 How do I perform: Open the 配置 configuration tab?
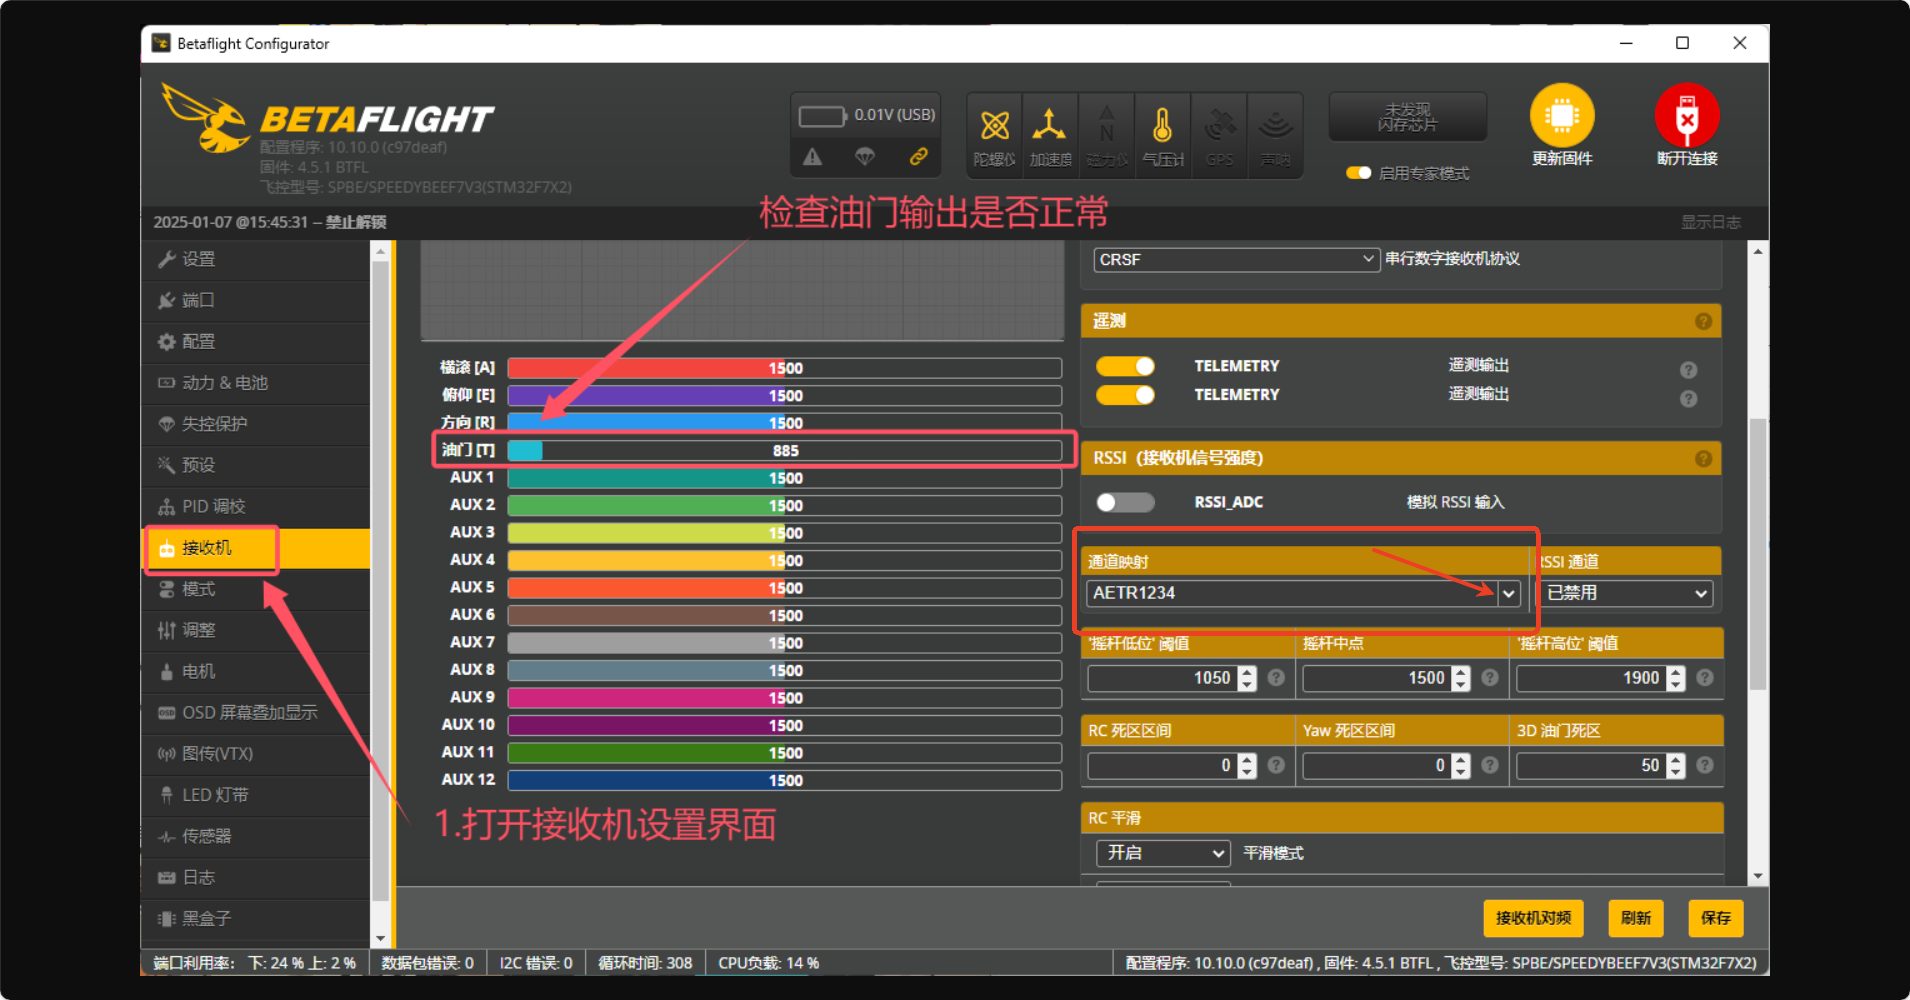point(257,342)
